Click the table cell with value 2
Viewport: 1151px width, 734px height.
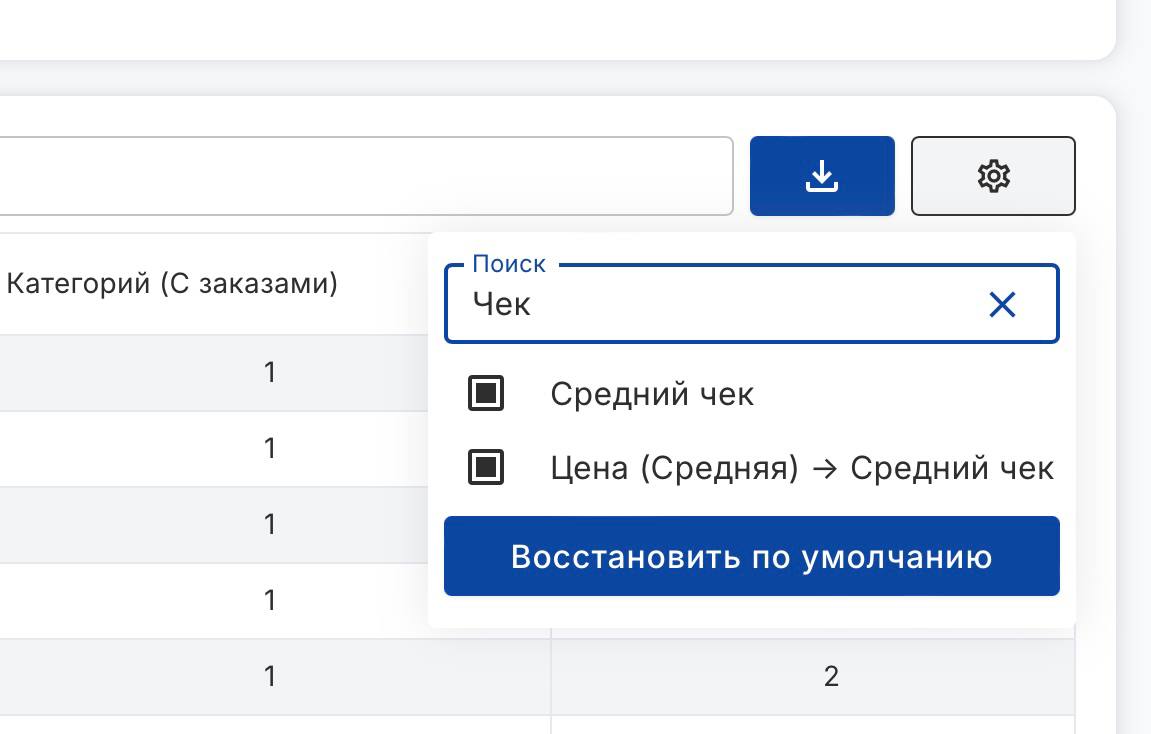[x=830, y=677]
